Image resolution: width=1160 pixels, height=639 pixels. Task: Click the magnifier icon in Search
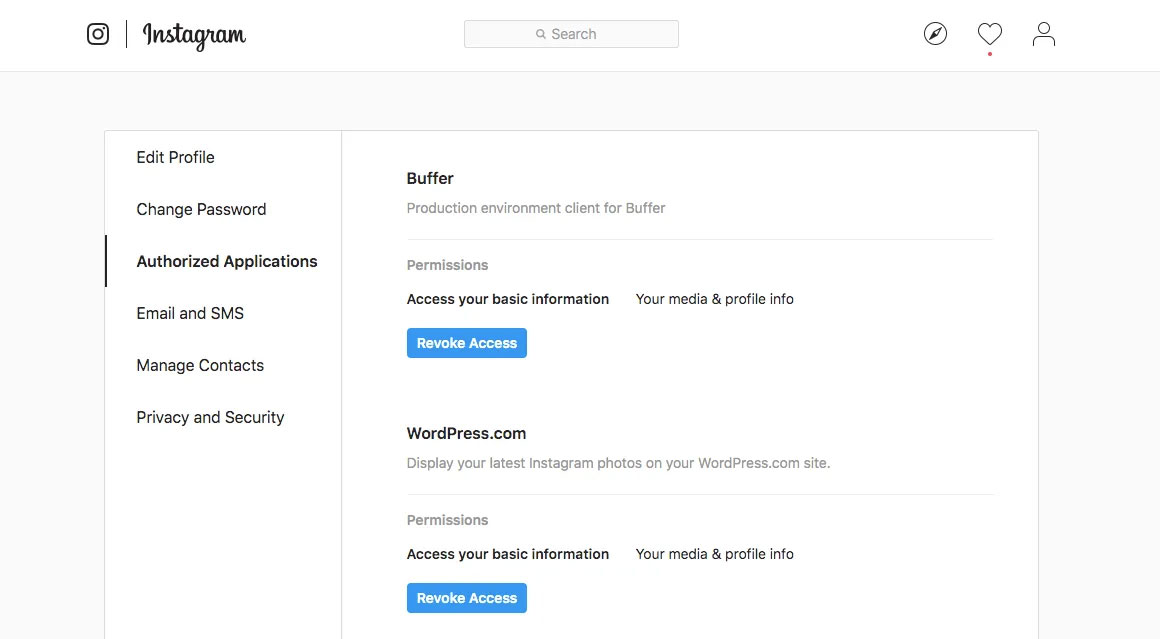tap(541, 34)
